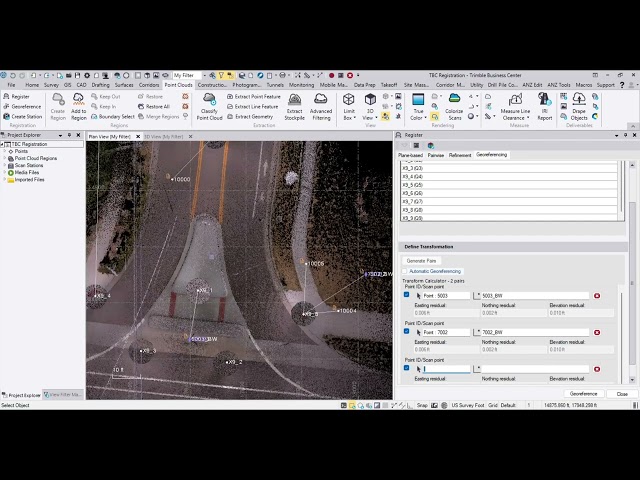Select Extract Point Feature
This screenshot has width=640, height=480.
[253, 97]
